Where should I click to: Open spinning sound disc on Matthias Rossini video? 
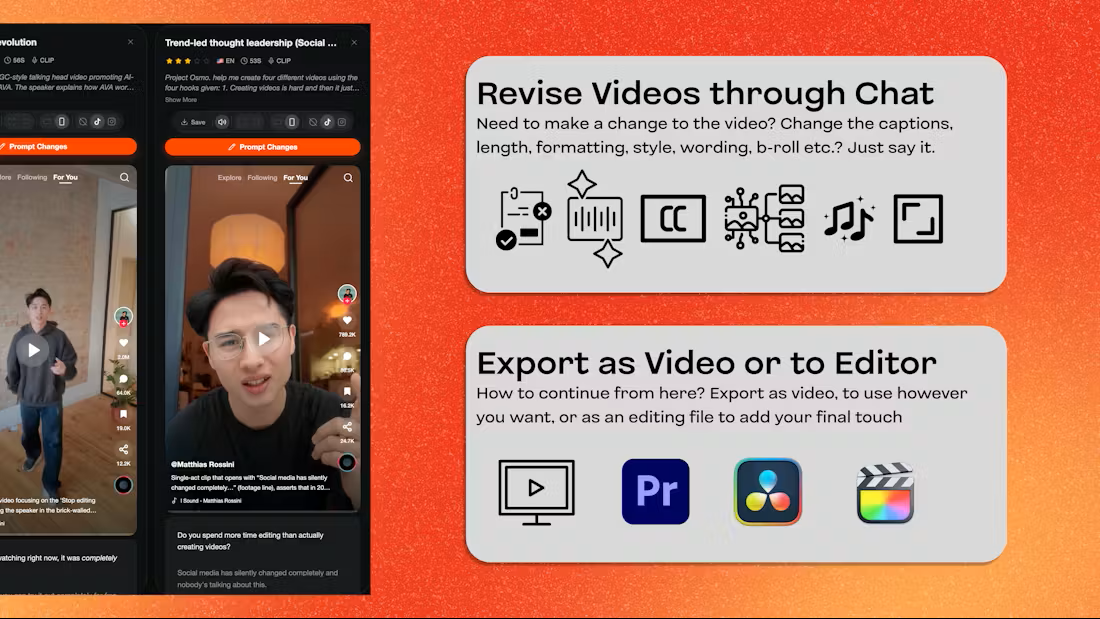click(x=347, y=462)
